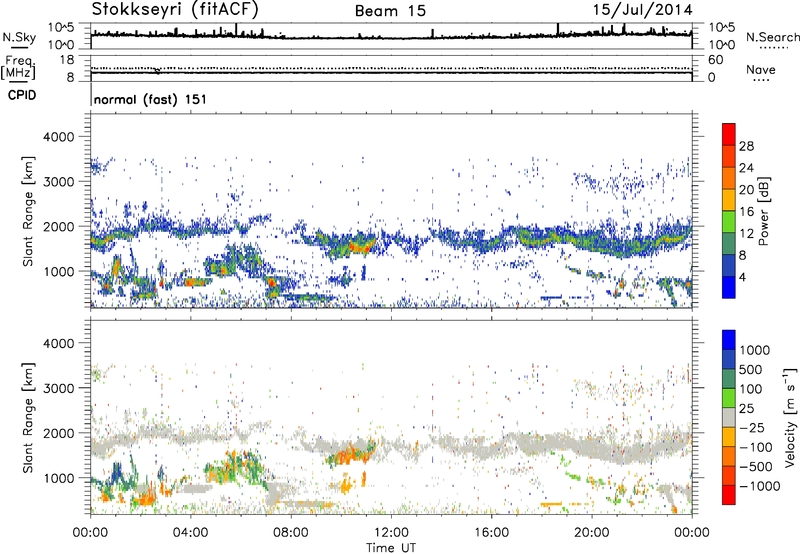The image size is (800, 554).
Task: Click the 'Slant Range [km]' label of the Power panel
Action: 28,211
